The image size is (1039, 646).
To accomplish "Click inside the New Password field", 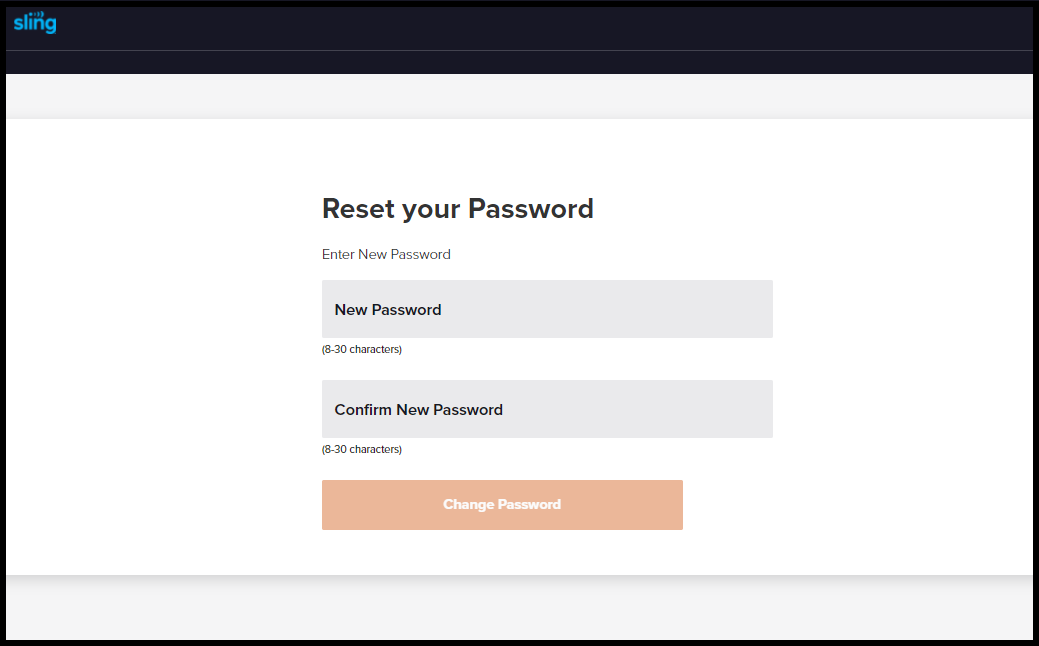I will pos(546,309).
